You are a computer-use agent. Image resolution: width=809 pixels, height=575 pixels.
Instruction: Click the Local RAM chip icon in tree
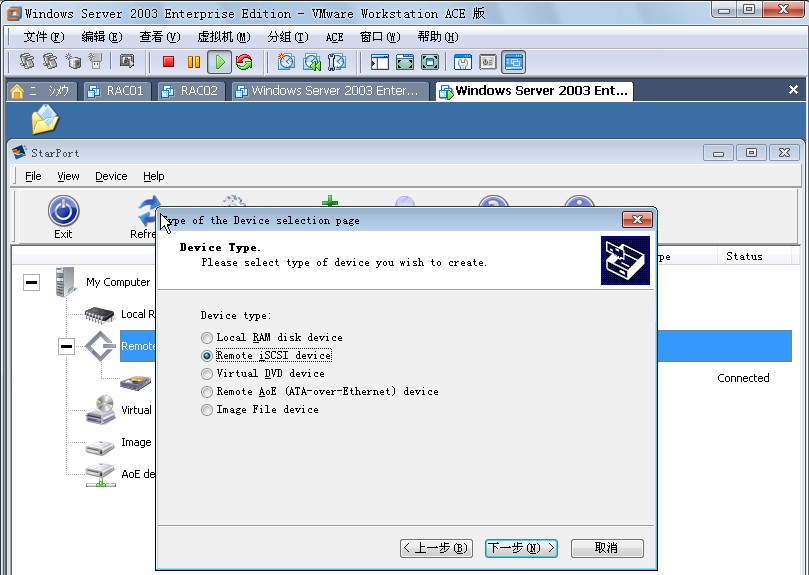[x=100, y=314]
